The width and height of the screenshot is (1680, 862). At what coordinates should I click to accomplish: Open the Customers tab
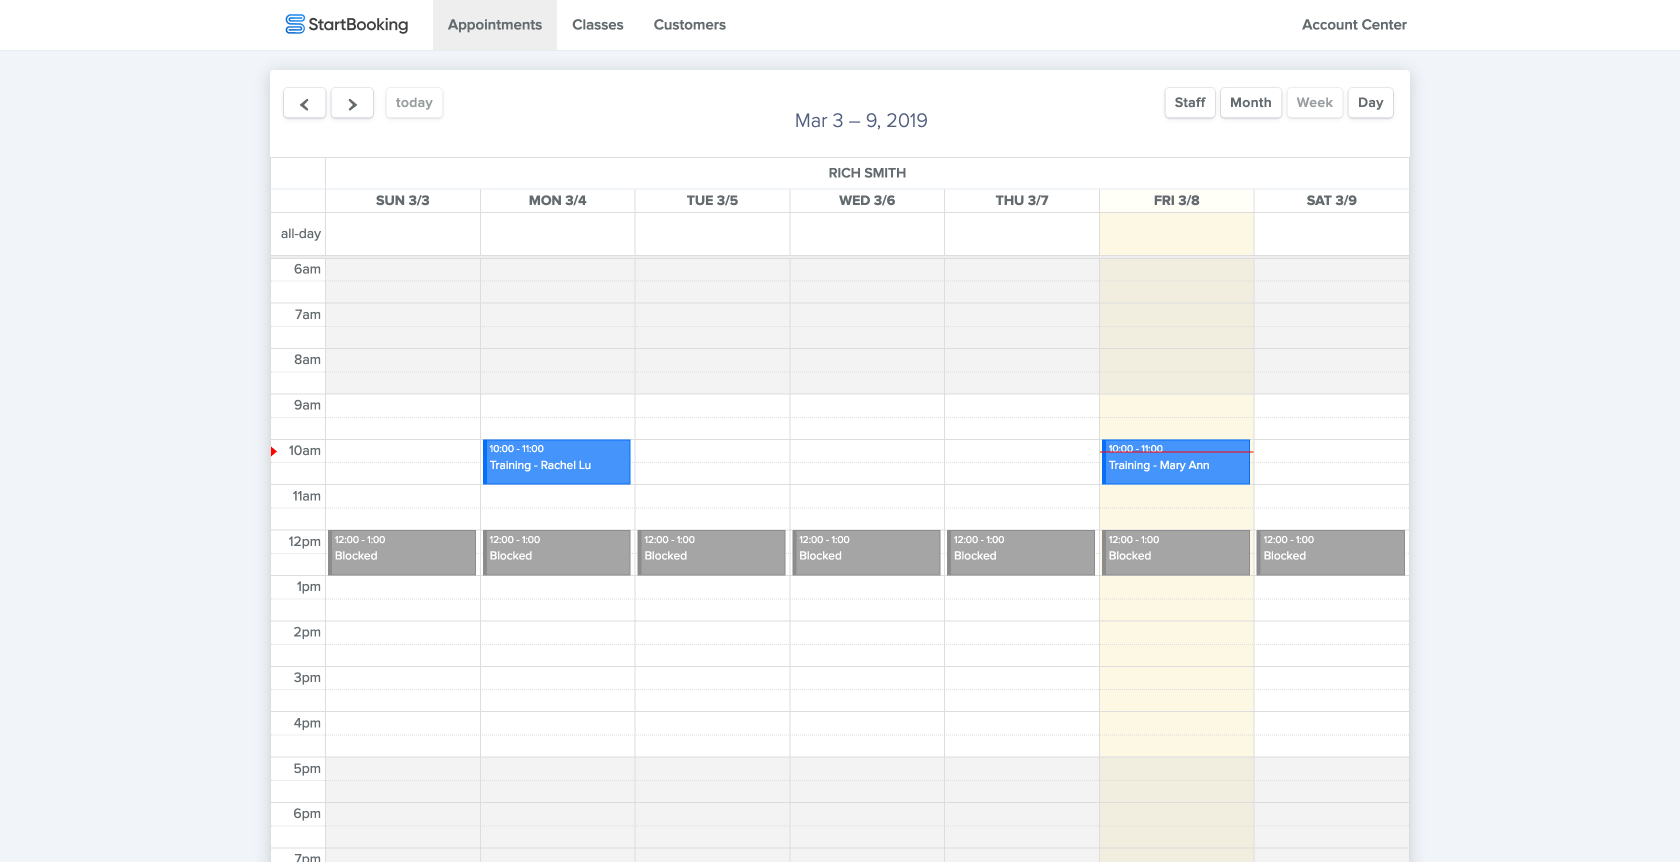coord(690,25)
